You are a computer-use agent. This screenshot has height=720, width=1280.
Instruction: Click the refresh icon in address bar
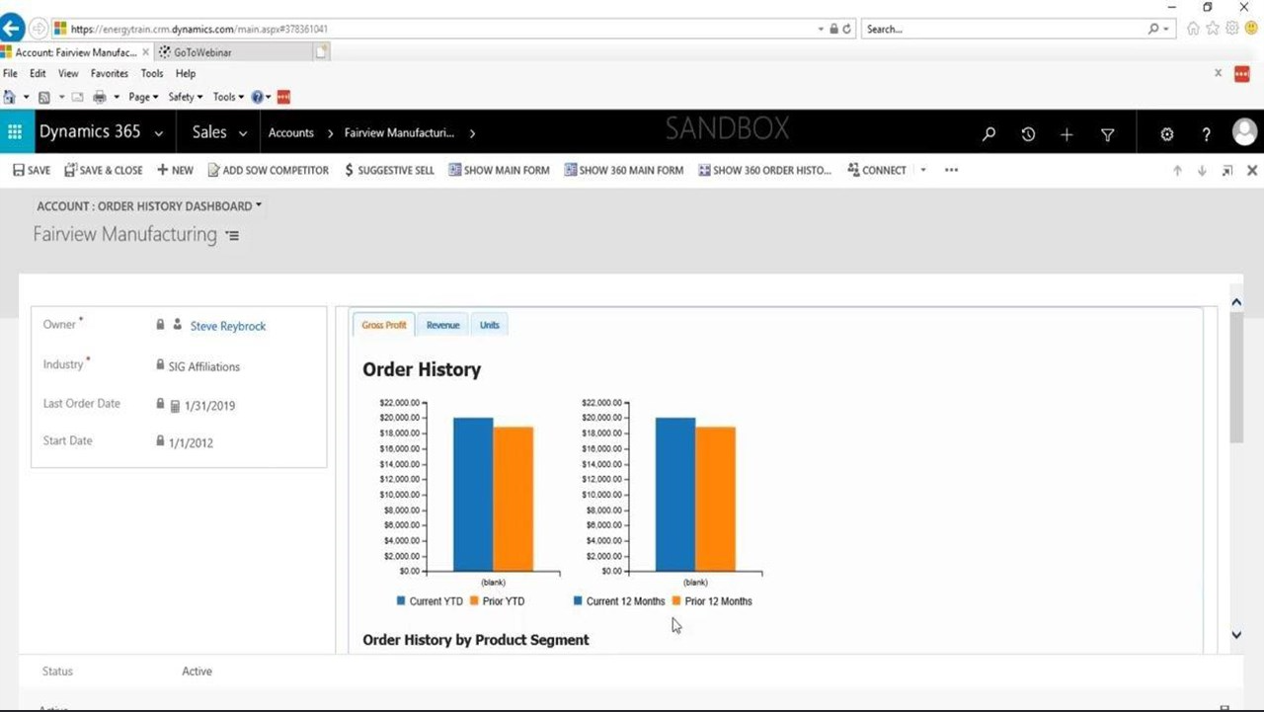pyautogui.click(x=847, y=29)
